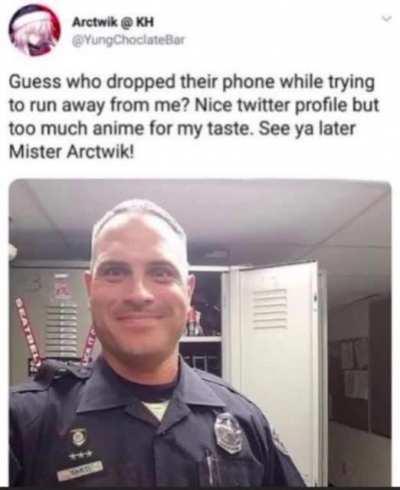Expand the tweet options chevron
The height and width of the screenshot is (490, 400).
point(386,20)
